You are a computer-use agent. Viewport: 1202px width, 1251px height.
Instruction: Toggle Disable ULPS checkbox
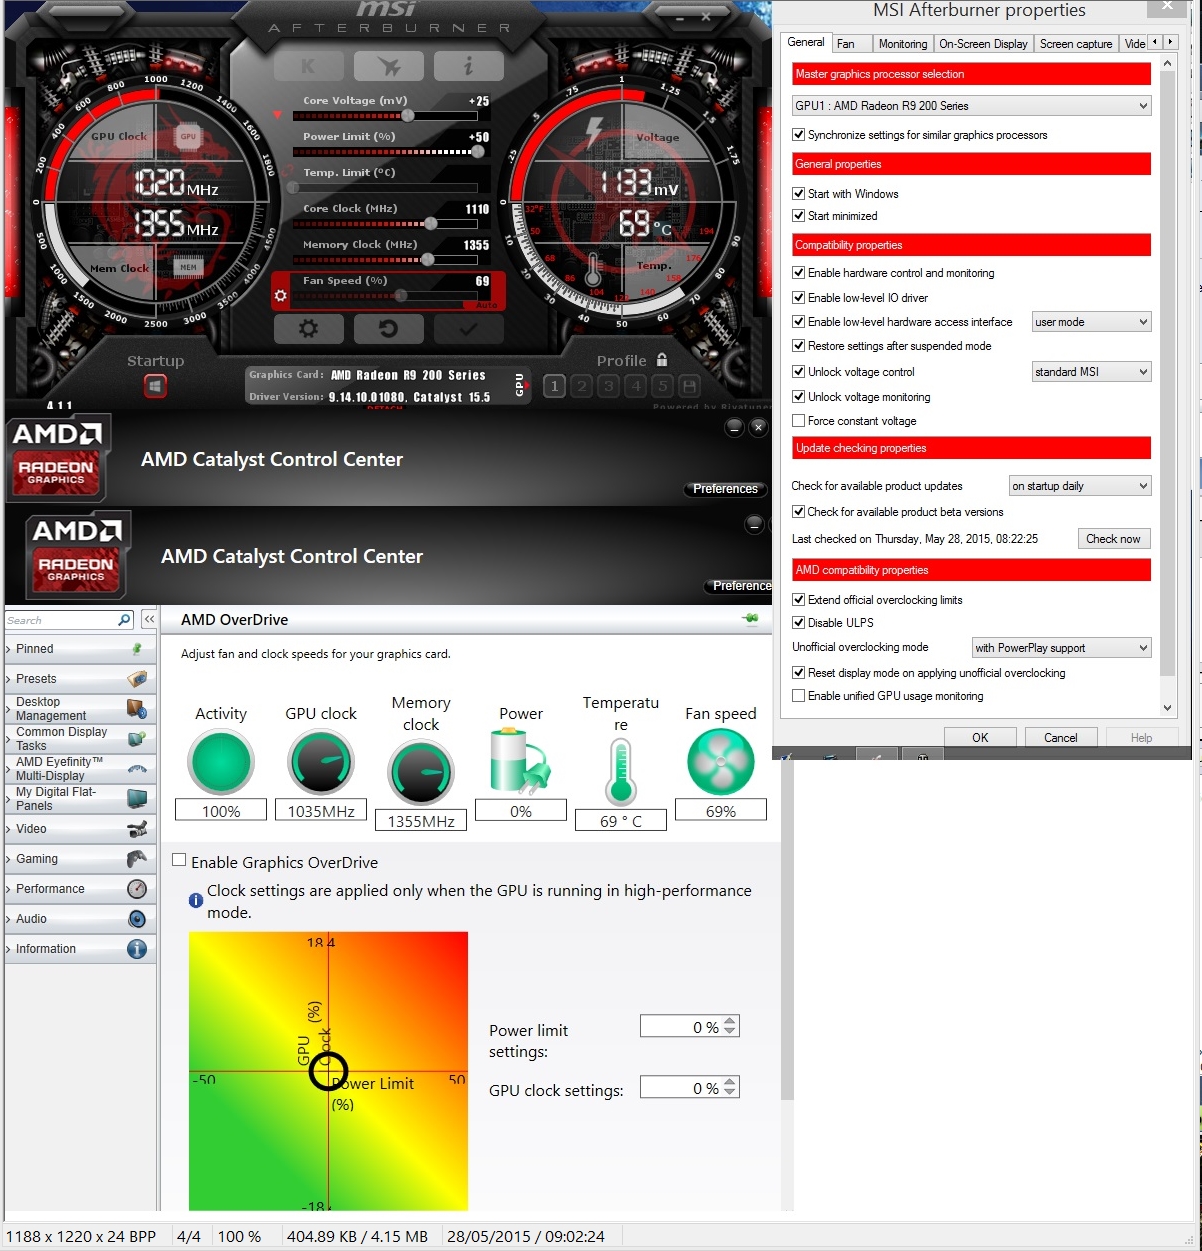tap(798, 623)
